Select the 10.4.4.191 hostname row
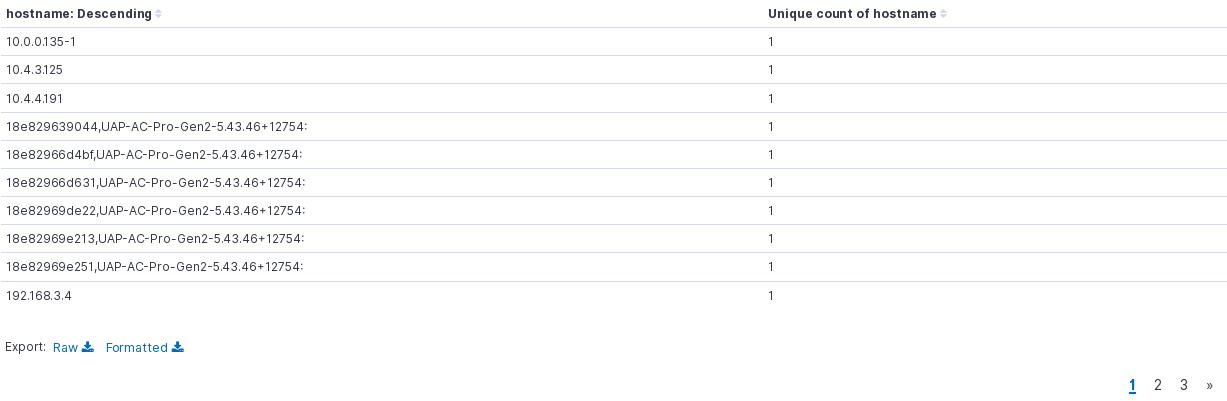The height and width of the screenshot is (401, 1227). 35,98
